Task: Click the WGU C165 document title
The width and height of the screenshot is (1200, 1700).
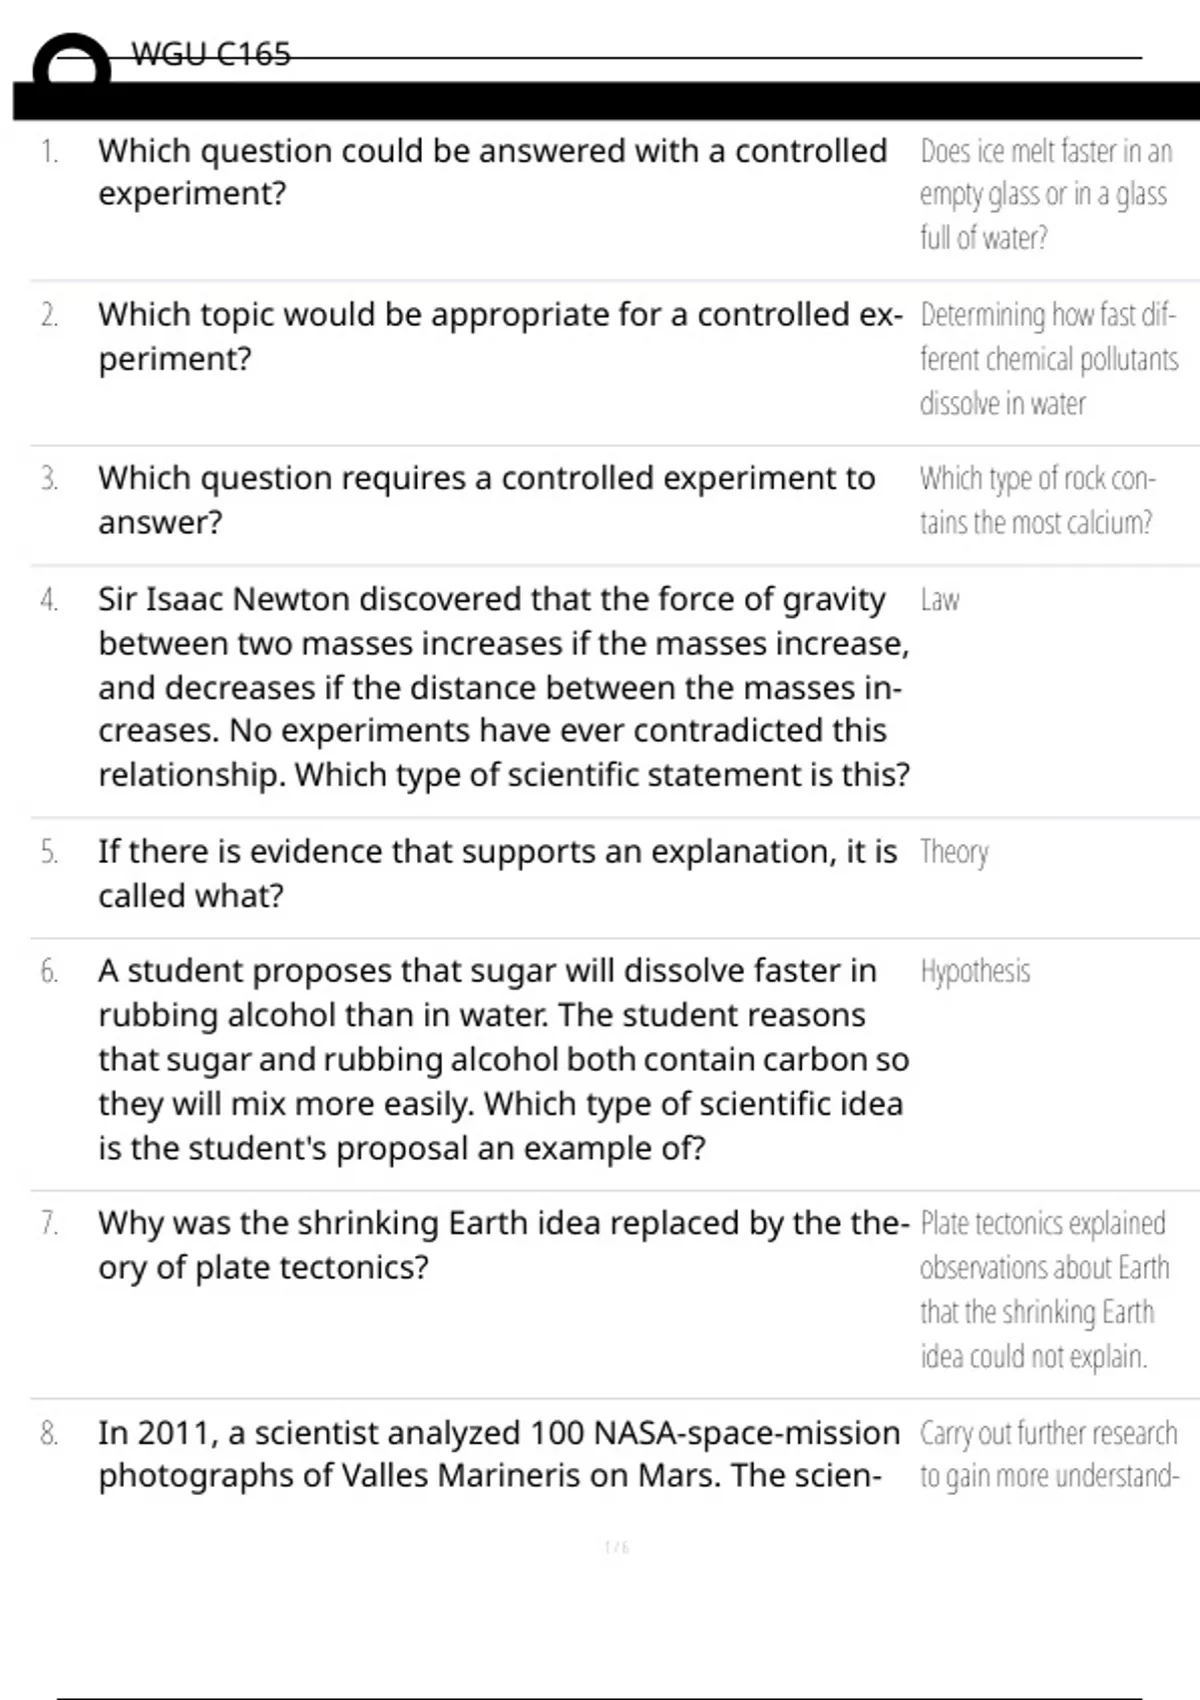Action: click(211, 54)
